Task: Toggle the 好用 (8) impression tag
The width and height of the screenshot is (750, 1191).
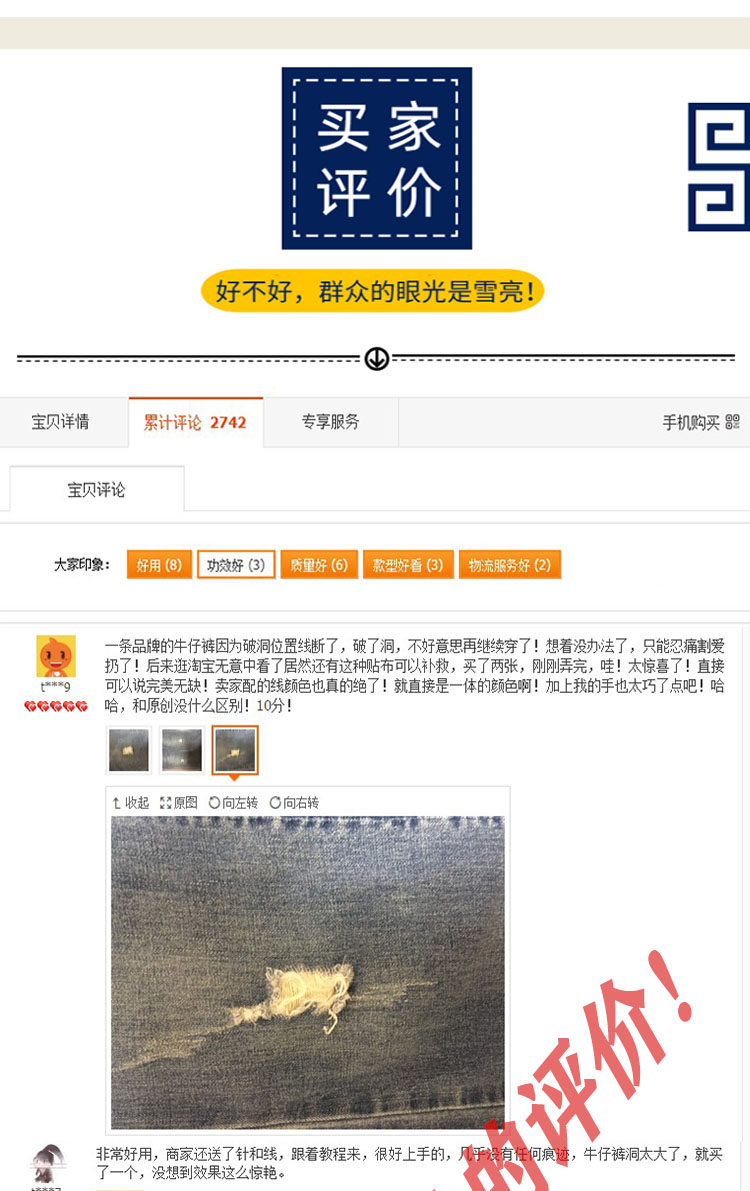Action: pos(159,565)
